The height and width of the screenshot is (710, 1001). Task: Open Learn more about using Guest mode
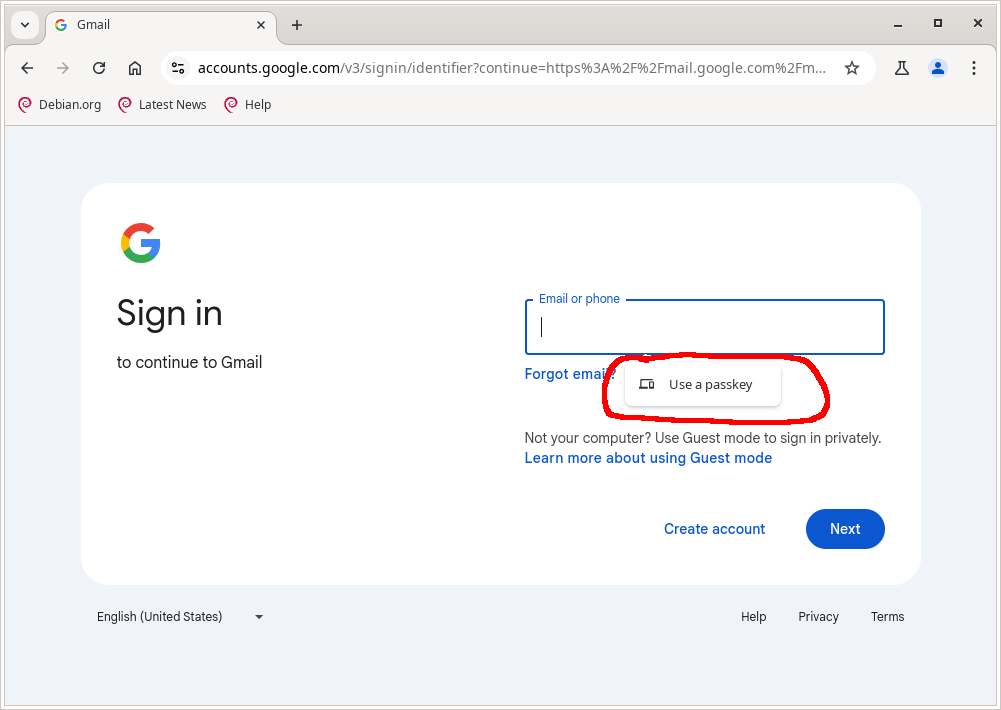[648, 458]
